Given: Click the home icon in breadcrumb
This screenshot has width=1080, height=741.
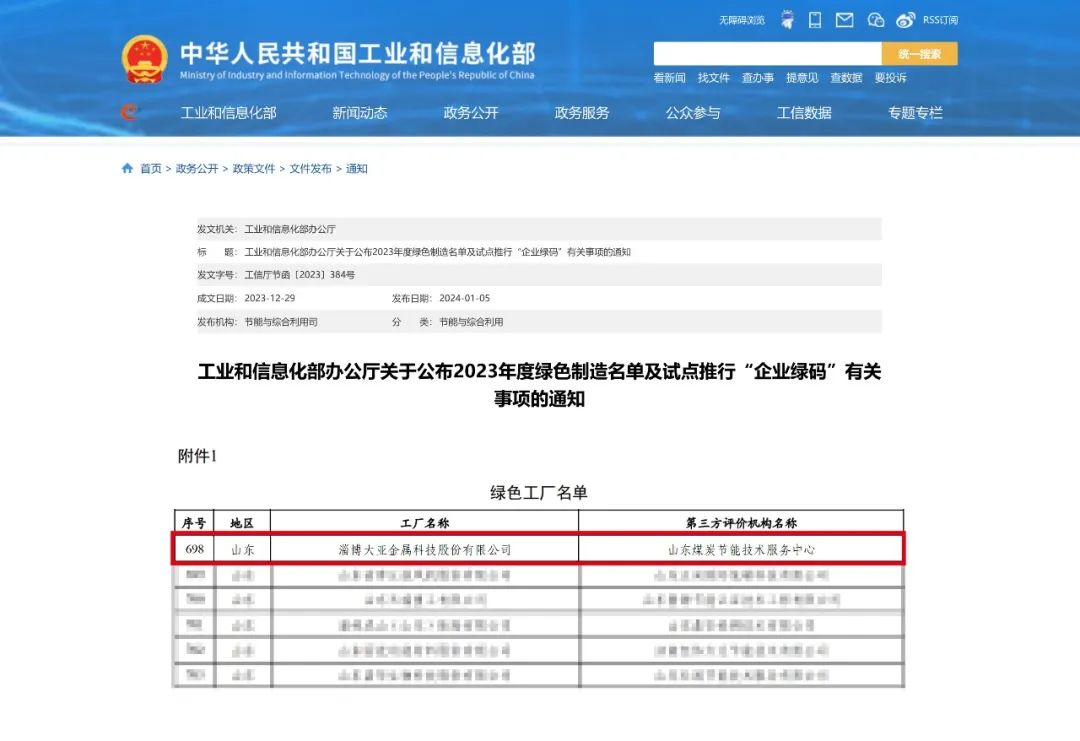Looking at the screenshot, I should point(127,169).
